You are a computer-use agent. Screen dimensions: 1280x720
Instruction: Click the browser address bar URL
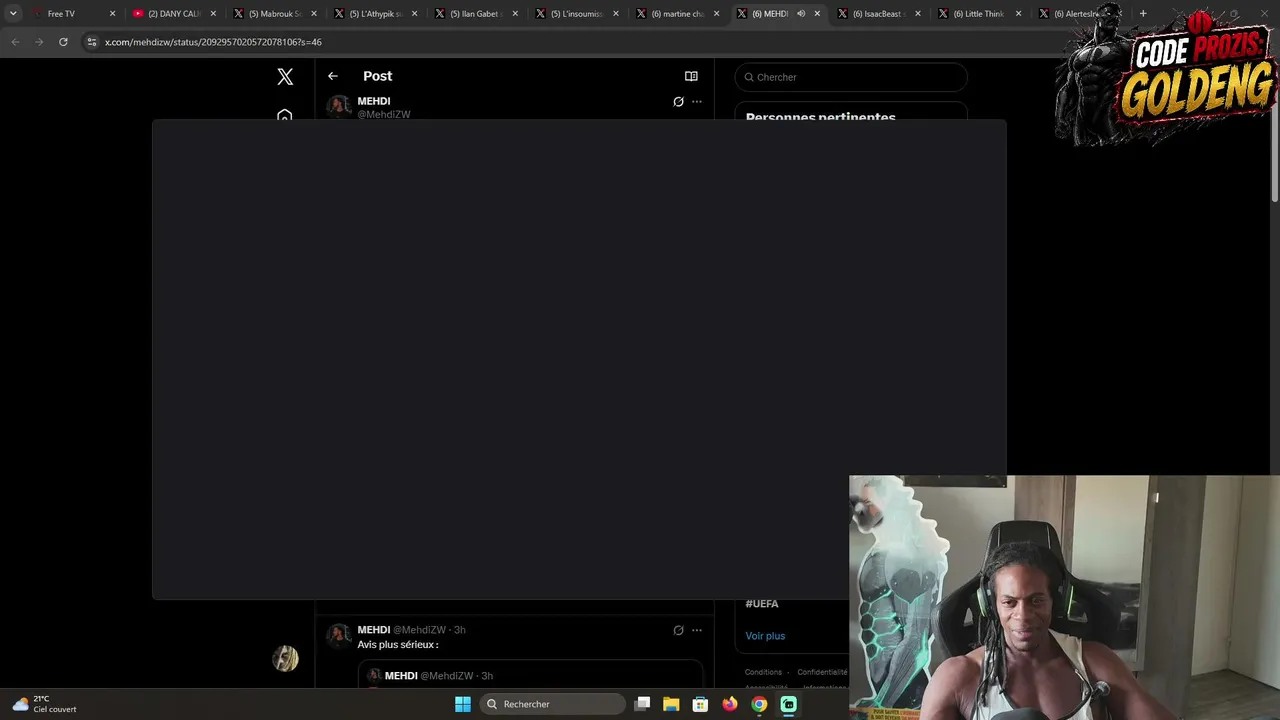click(x=213, y=42)
